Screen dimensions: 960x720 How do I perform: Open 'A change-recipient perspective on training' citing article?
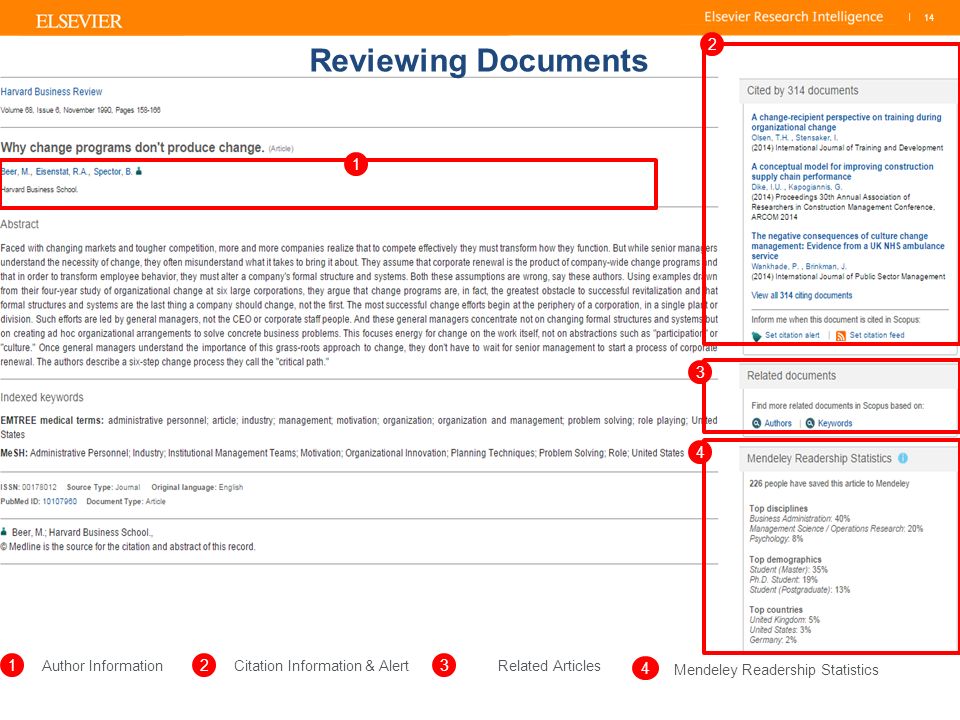click(846, 122)
